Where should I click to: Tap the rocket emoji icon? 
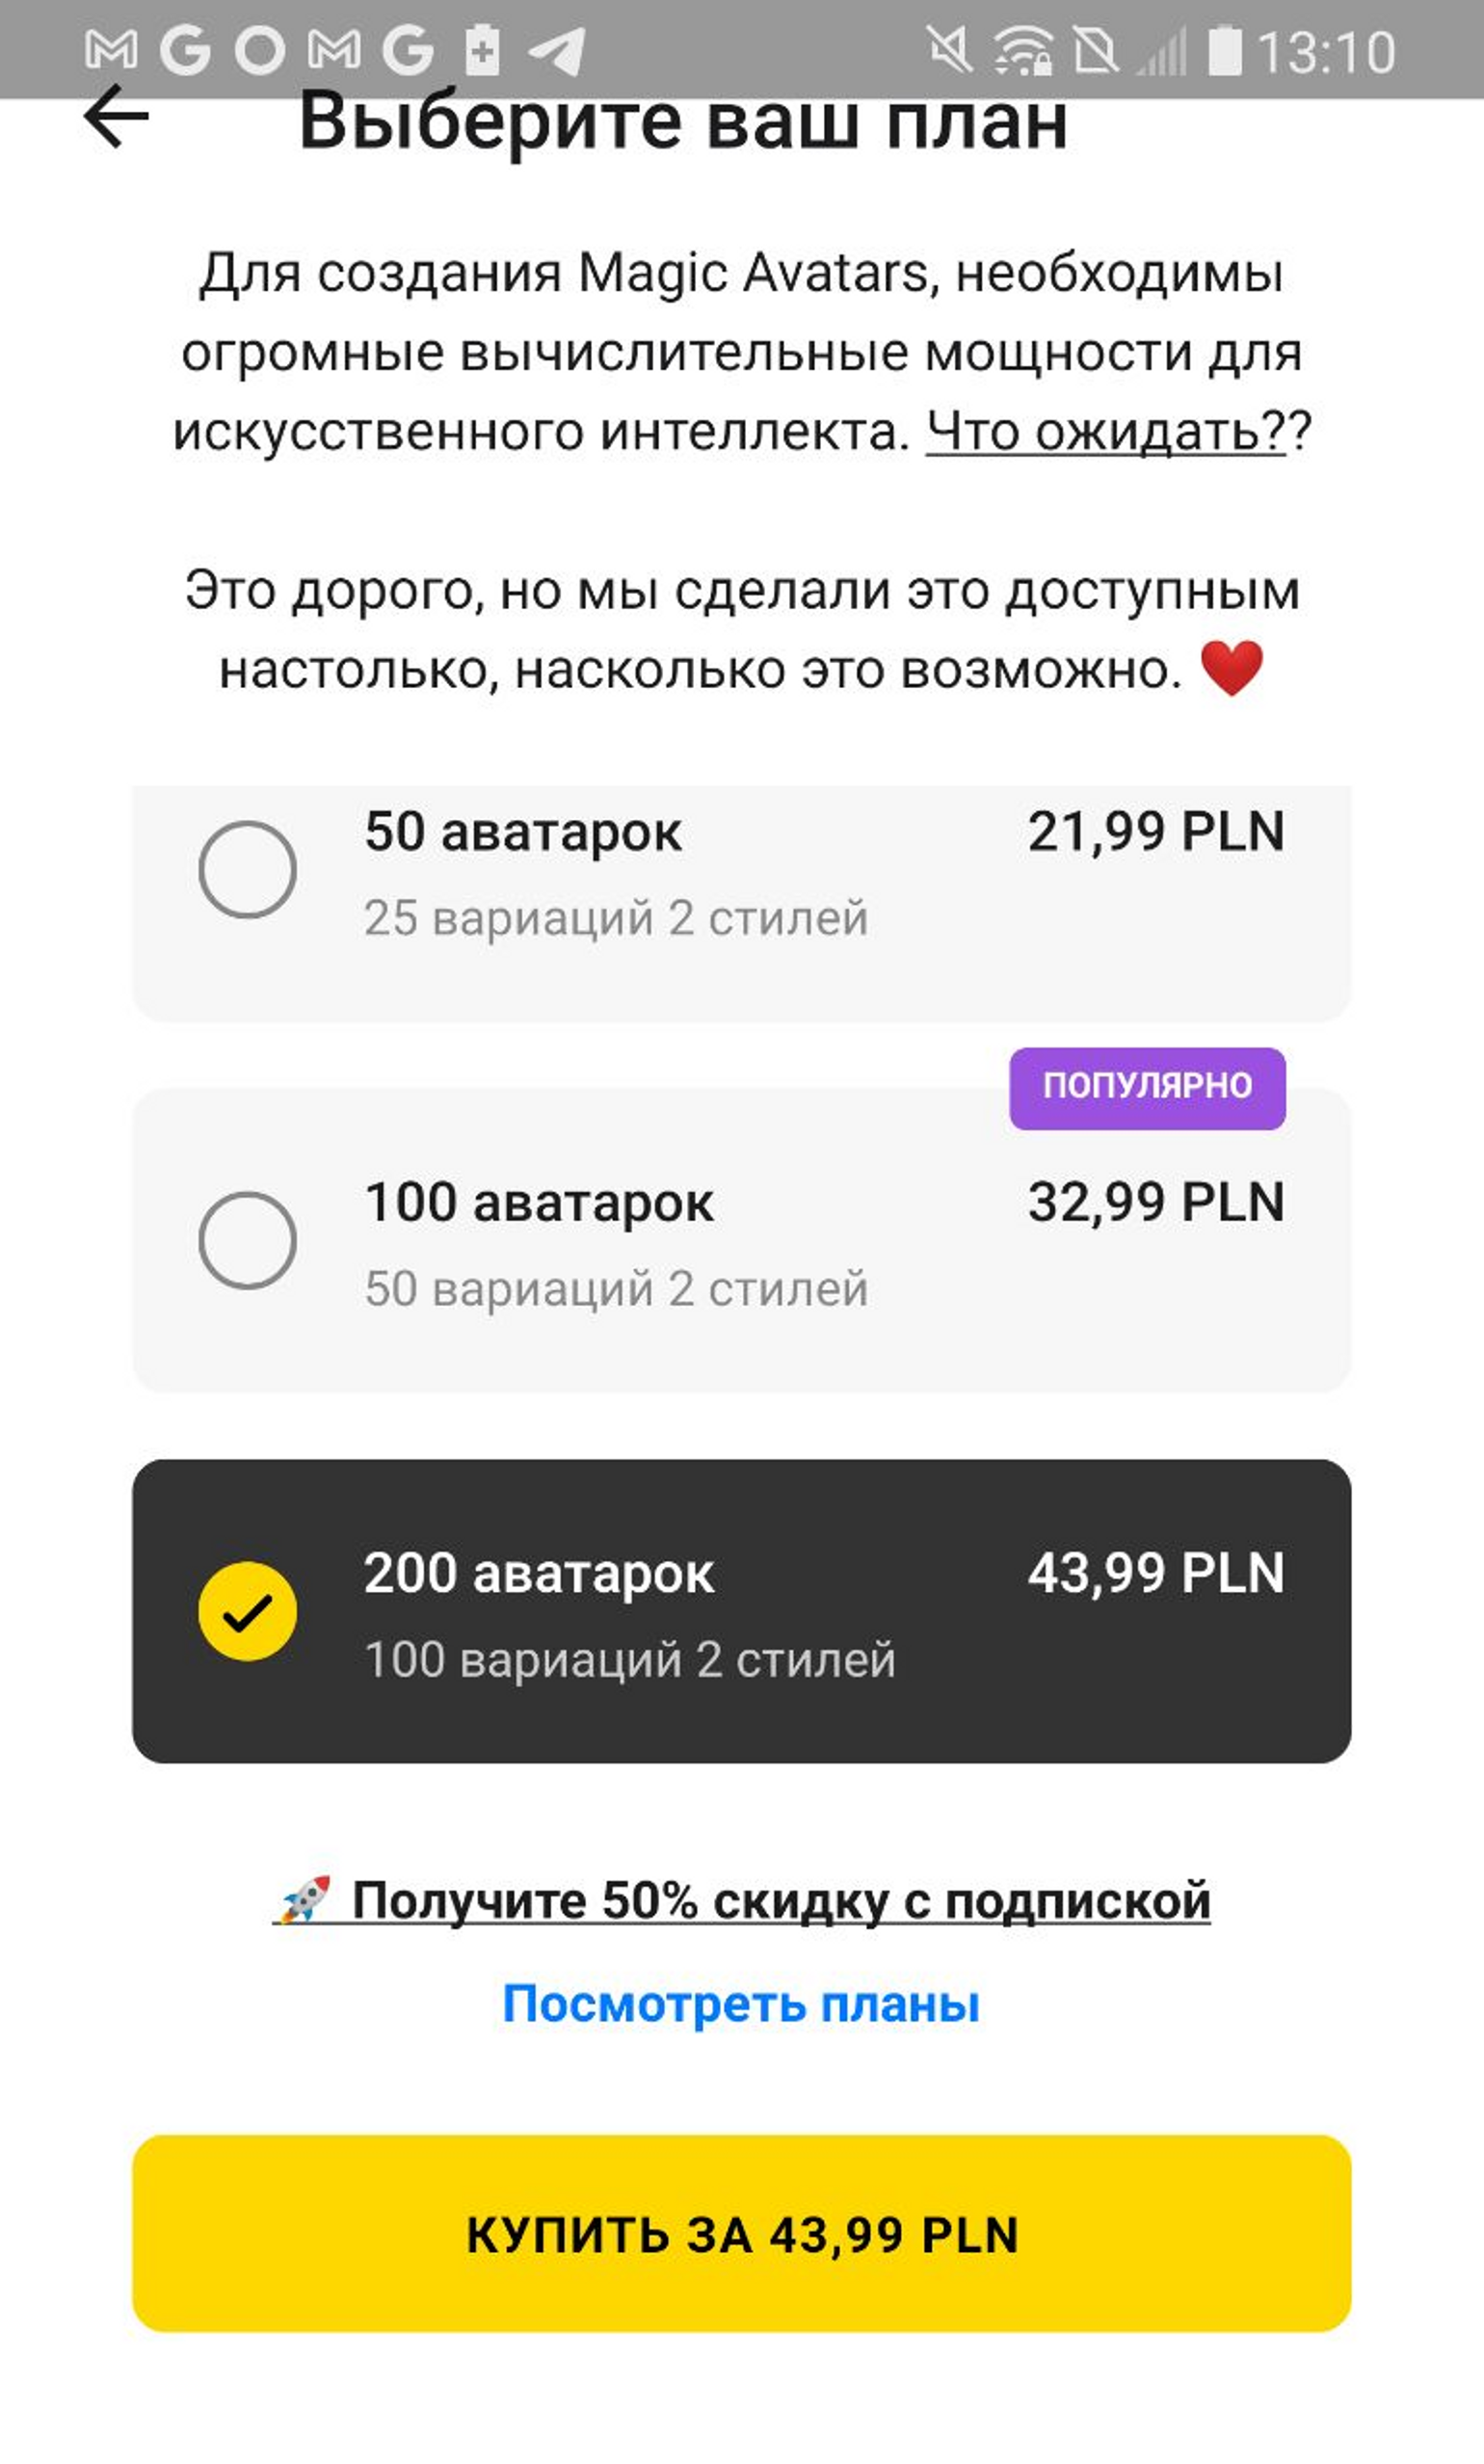[304, 1900]
